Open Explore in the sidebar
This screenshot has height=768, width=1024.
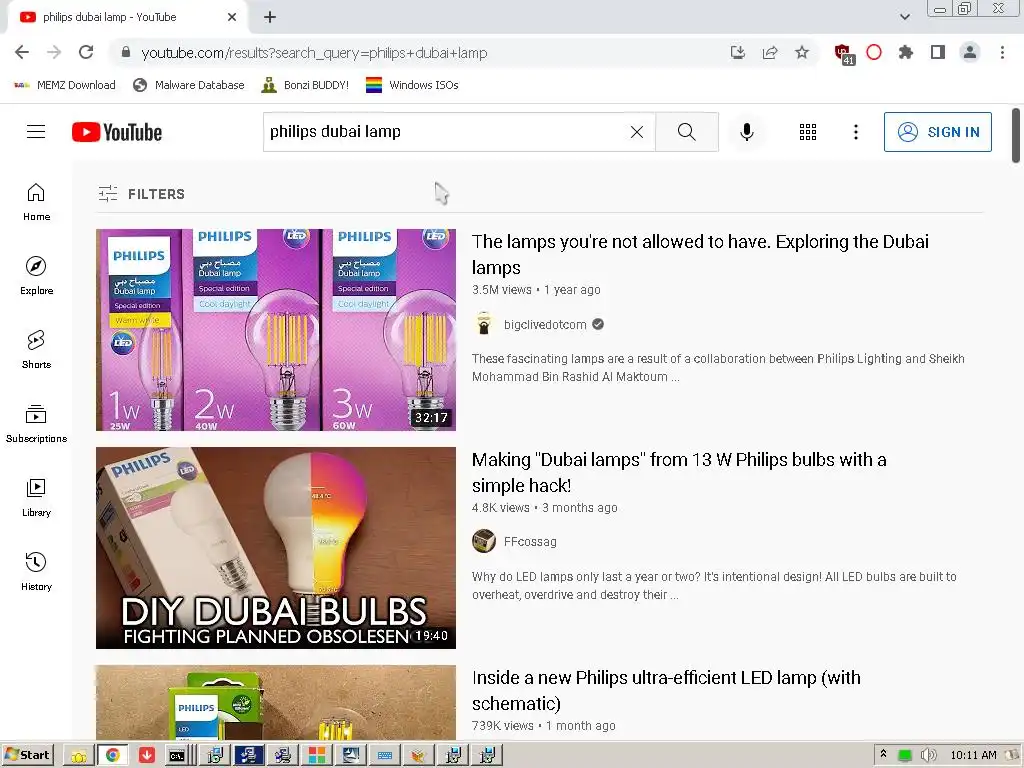(x=37, y=276)
